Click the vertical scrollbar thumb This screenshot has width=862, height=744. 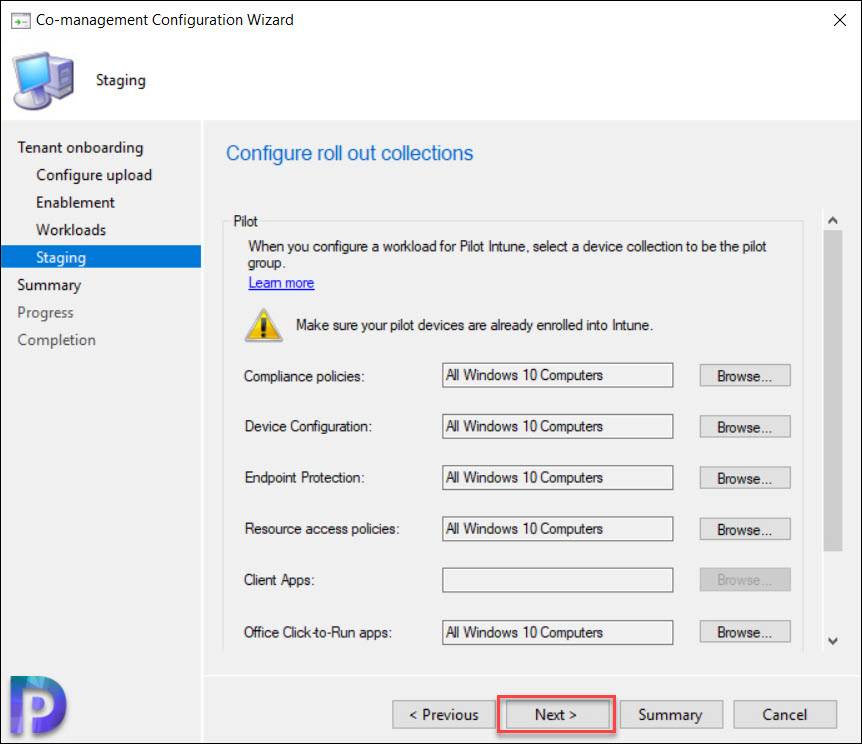pos(833,390)
